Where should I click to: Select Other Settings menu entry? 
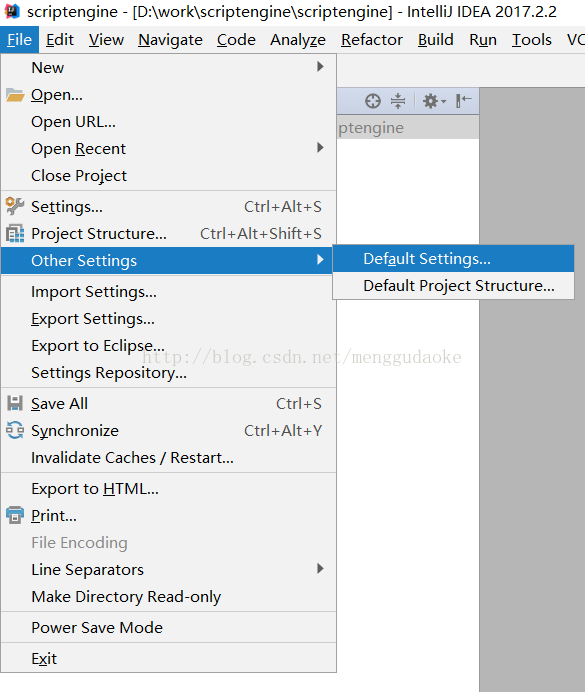[166, 260]
